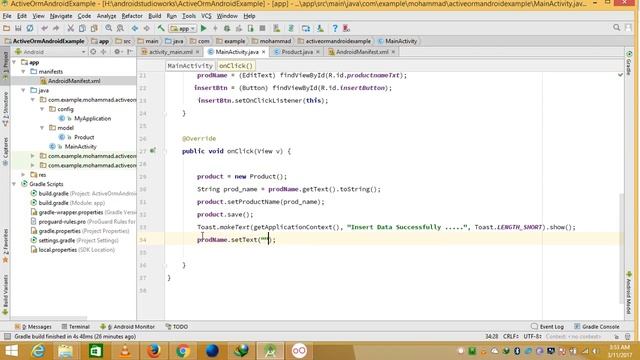This screenshot has height=360, width=640.
Task: Open the File menu
Action: coord(7,16)
